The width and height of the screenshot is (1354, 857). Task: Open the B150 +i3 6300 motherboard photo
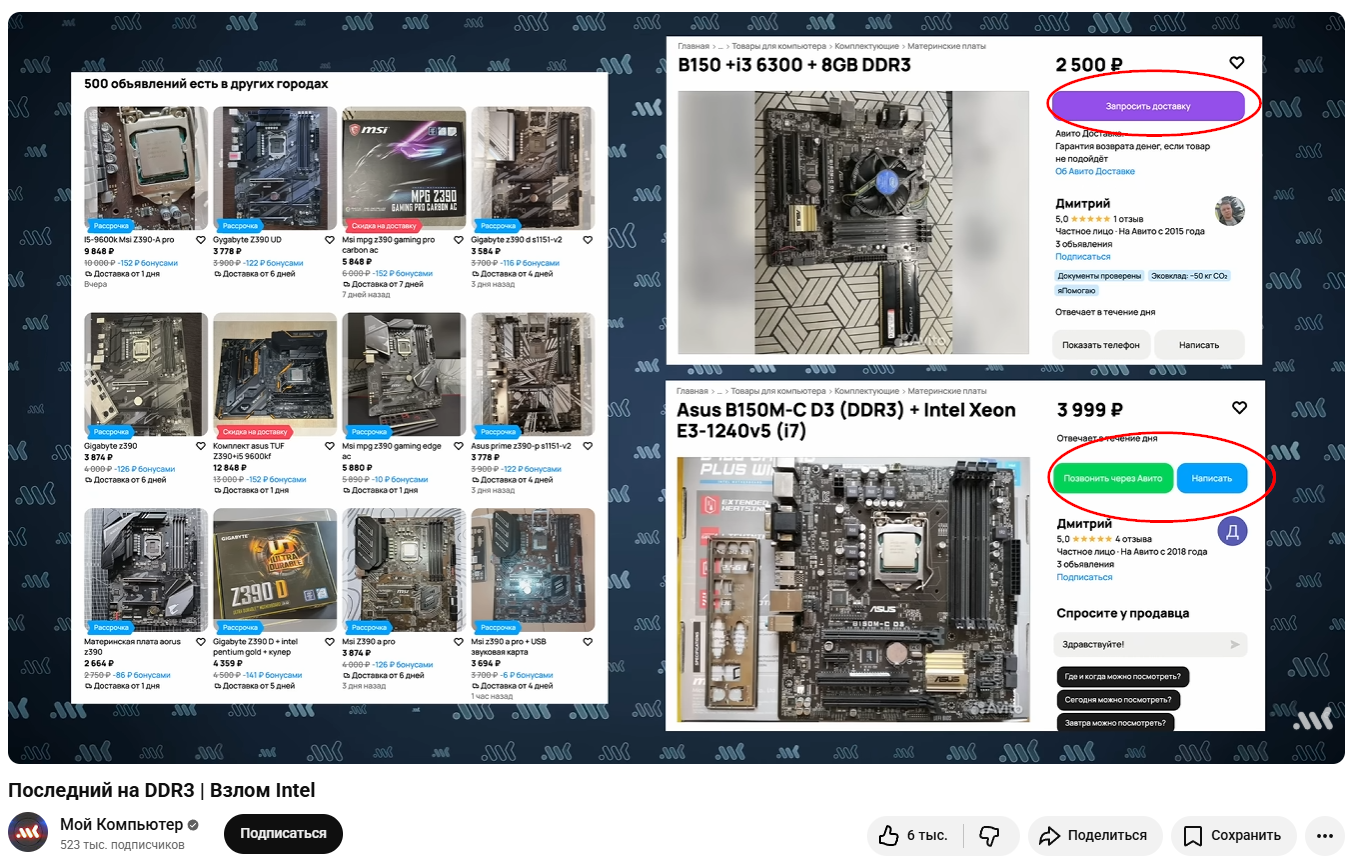(853, 222)
